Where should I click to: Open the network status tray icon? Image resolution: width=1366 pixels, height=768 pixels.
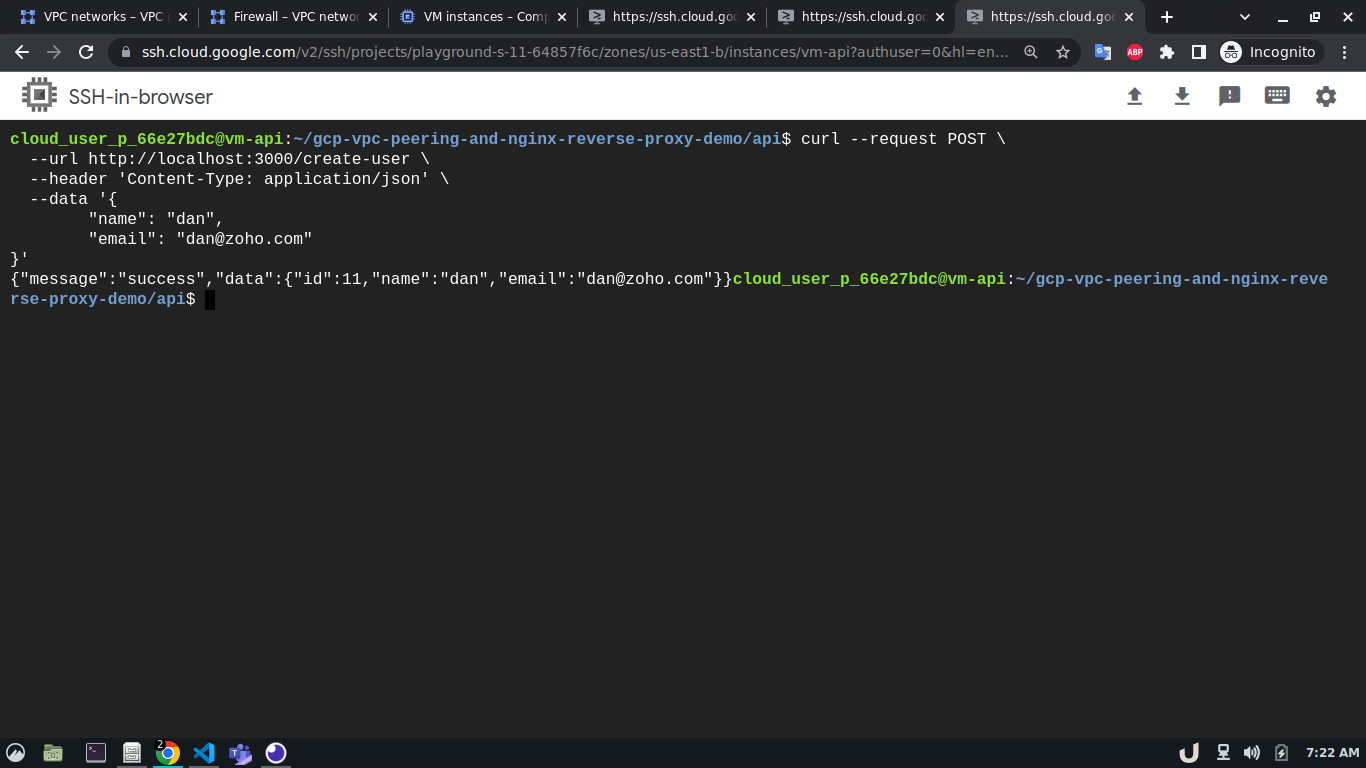[1223, 753]
